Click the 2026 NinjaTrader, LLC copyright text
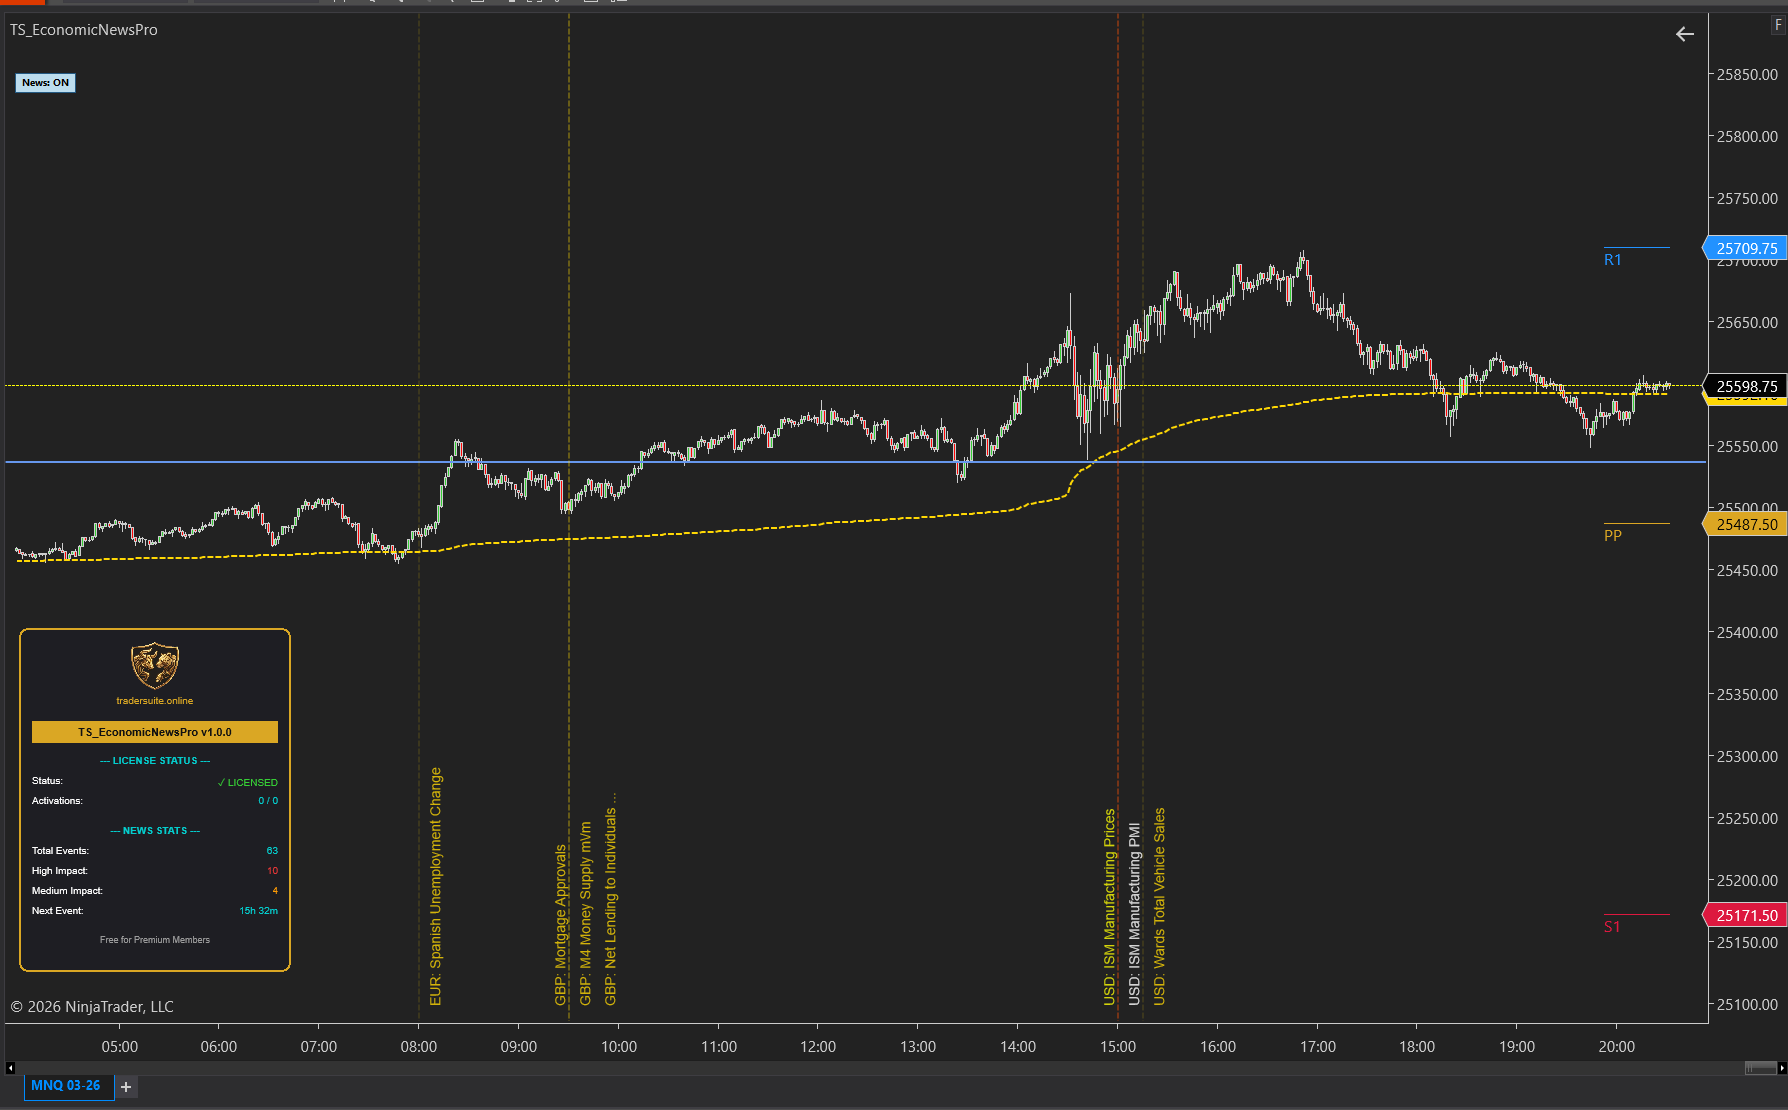This screenshot has width=1788, height=1110. (x=92, y=1007)
